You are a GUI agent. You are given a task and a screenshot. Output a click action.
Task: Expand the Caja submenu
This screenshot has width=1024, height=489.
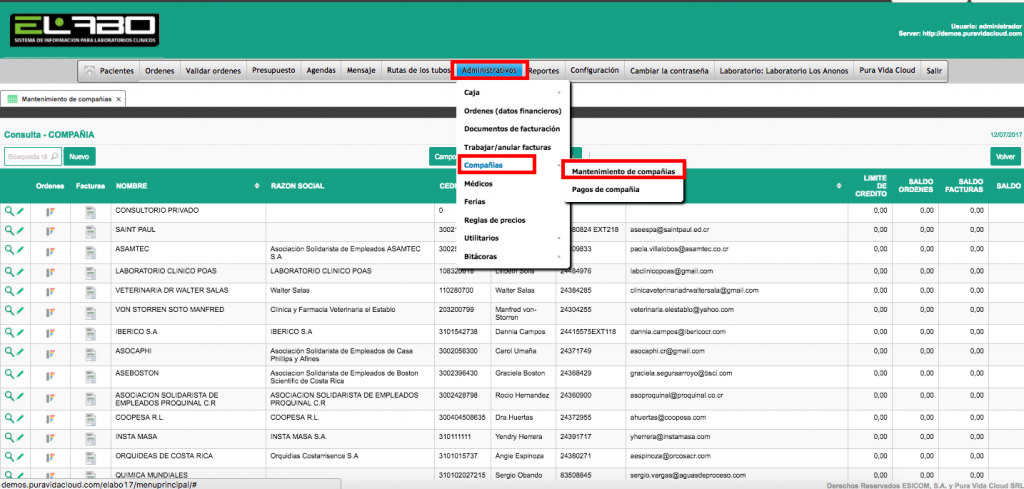[558, 92]
